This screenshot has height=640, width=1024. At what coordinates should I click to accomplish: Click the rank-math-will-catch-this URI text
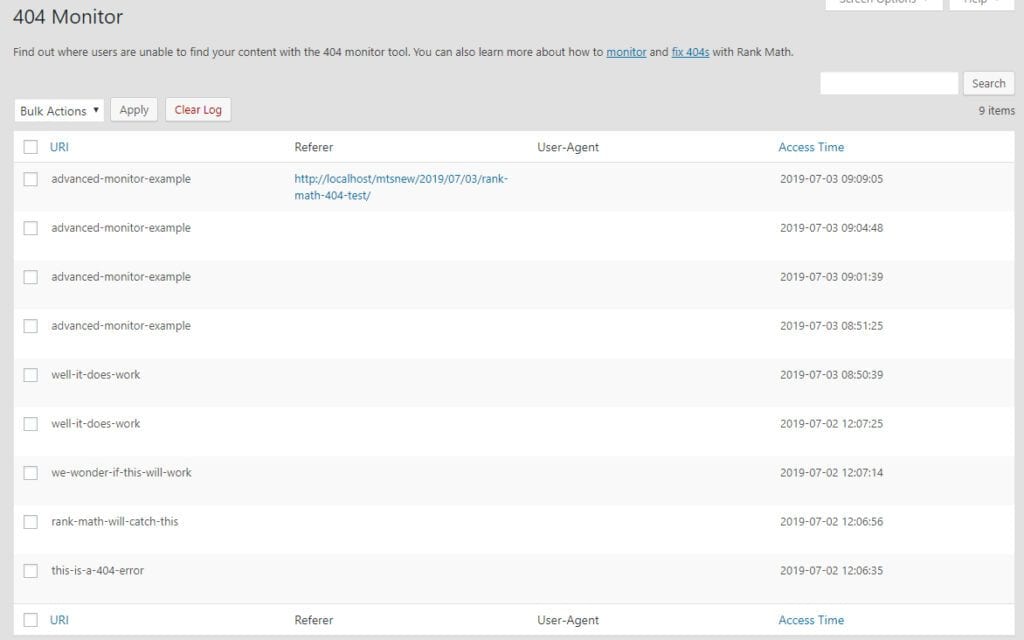(115, 521)
